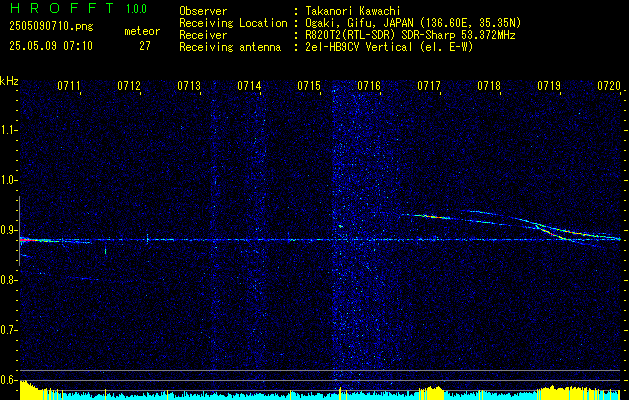The width and height of the screenshot is (629, 400).
Task: Click the kHz axis unit label
Action: point(9,81)
